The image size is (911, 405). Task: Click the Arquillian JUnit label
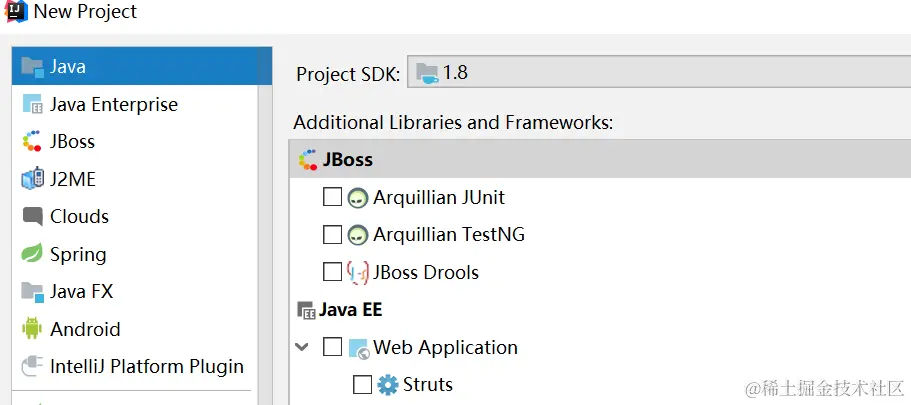point(439,198)
